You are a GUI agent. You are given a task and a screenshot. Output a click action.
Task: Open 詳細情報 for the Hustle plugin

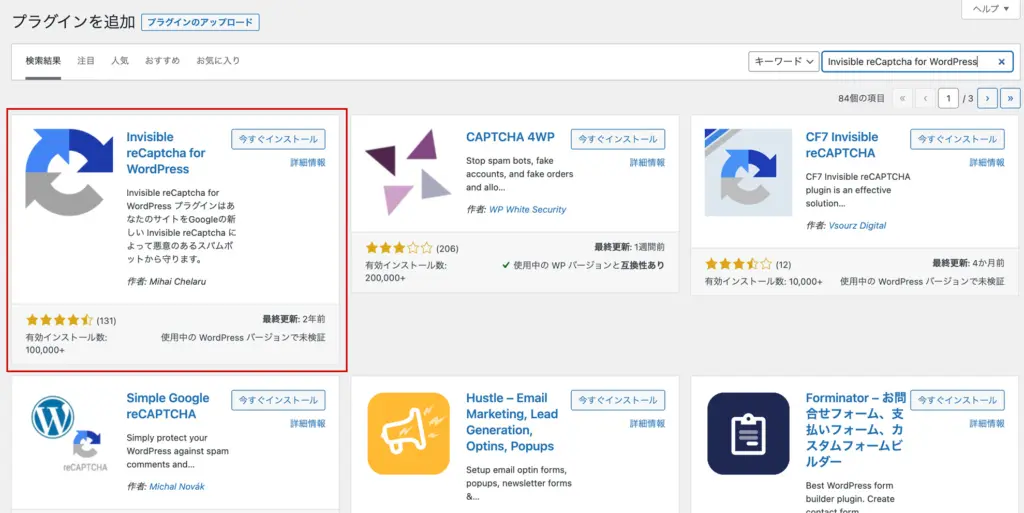[647, 424]
